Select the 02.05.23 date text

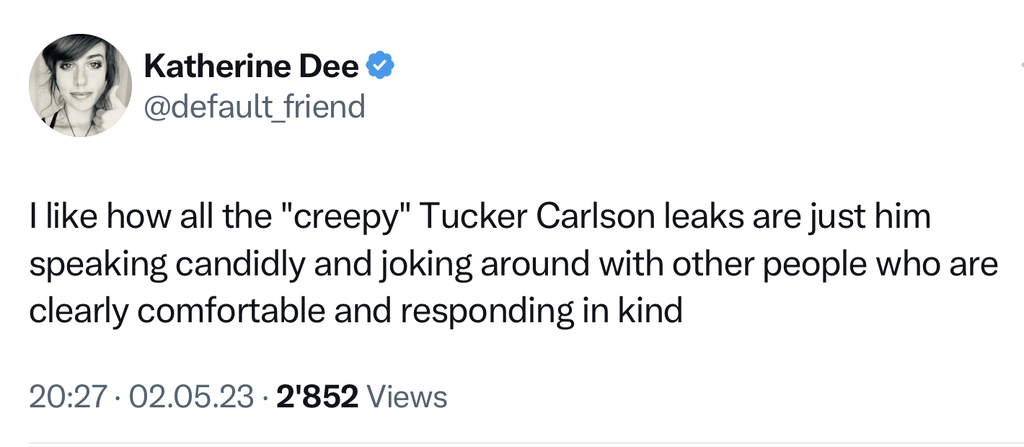pyautogui.click(x=191, y=397)
